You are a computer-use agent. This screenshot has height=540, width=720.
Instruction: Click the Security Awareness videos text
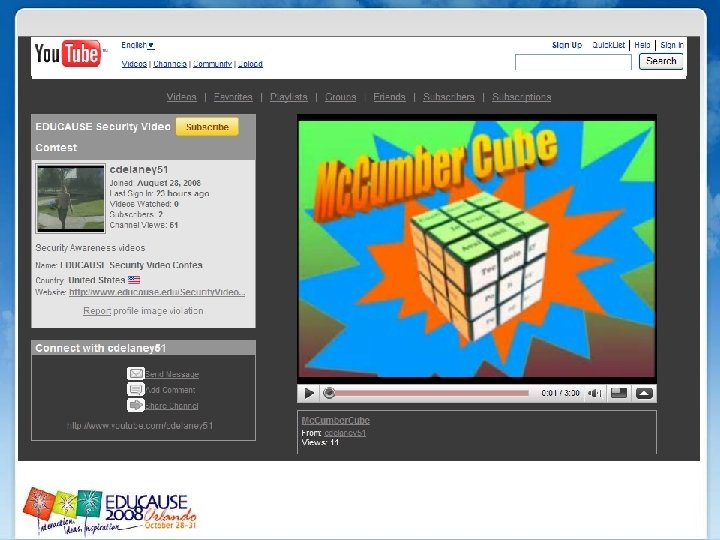click(90, 248)
